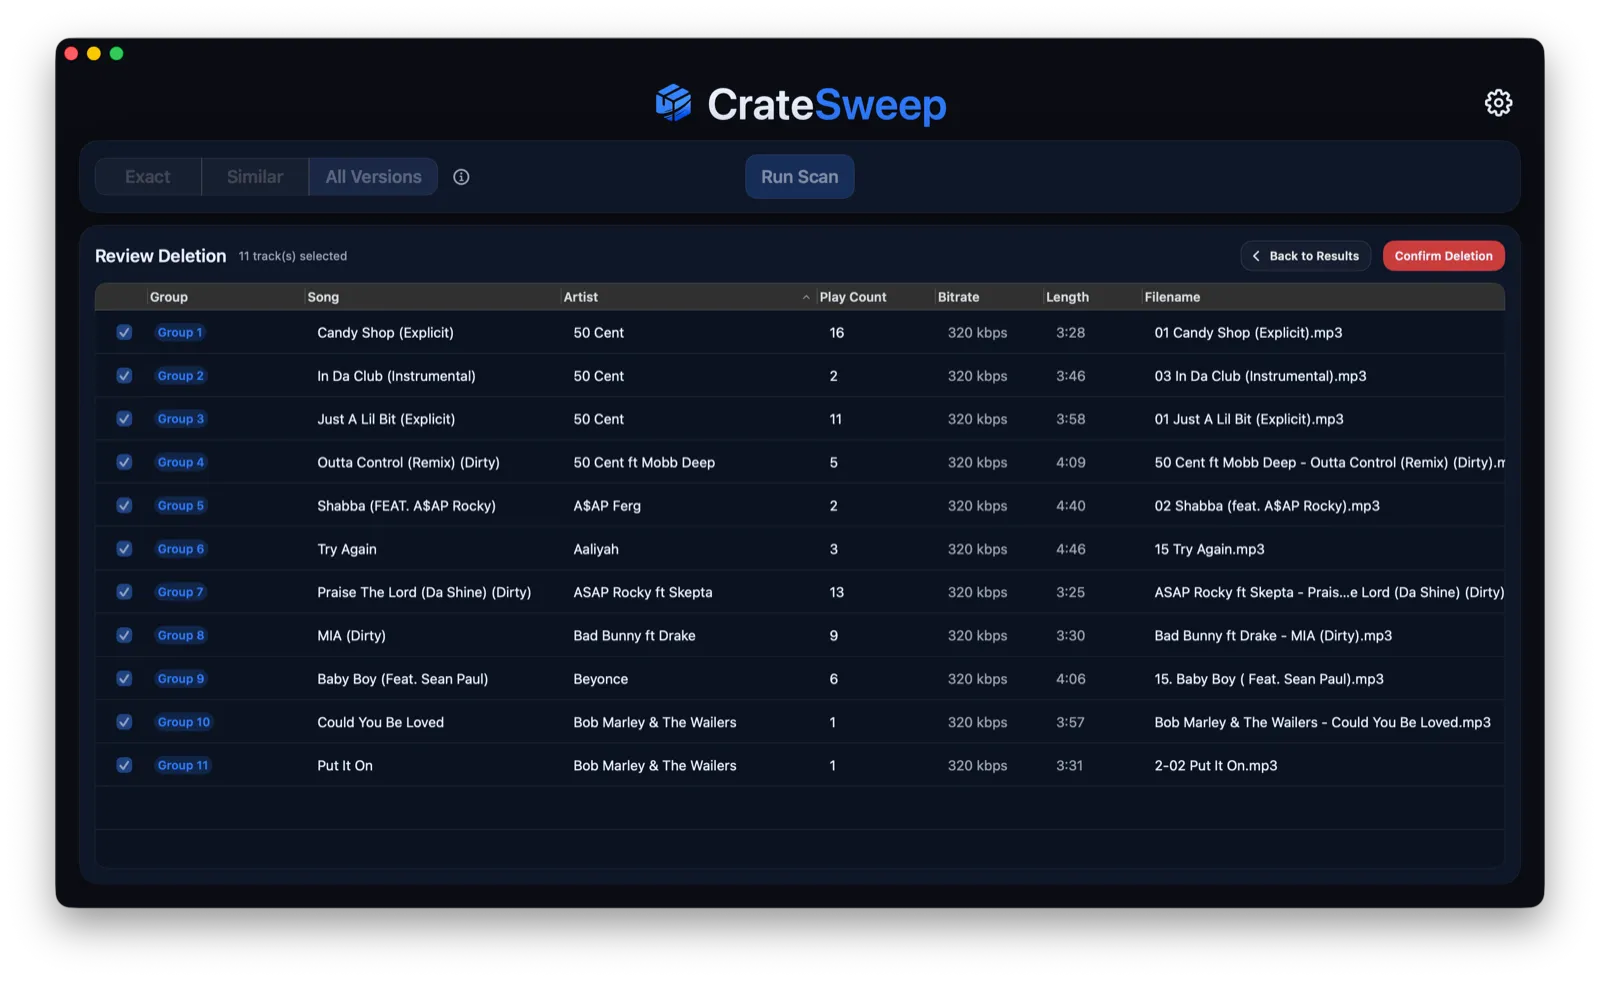Screen dimensions: 1600x981
Task: Go Back to Results
Action: coord(1306,256)
